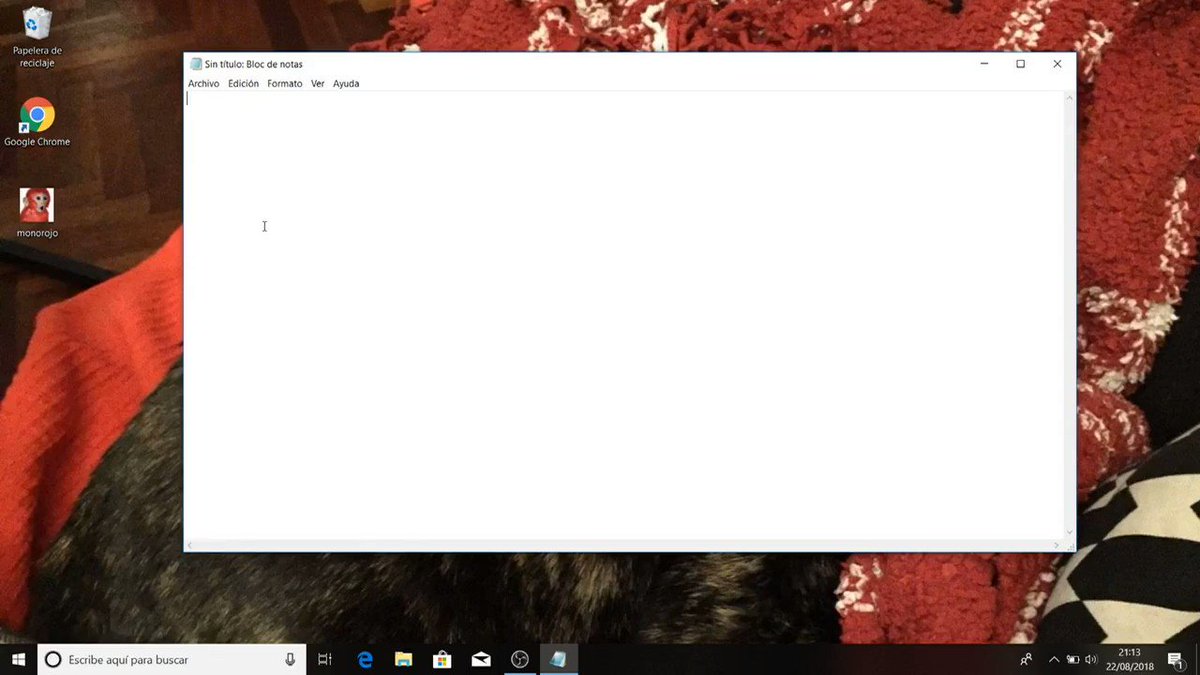Click the vertical scrollbar up arrow
The image size is (1200, 675).
1071,97
